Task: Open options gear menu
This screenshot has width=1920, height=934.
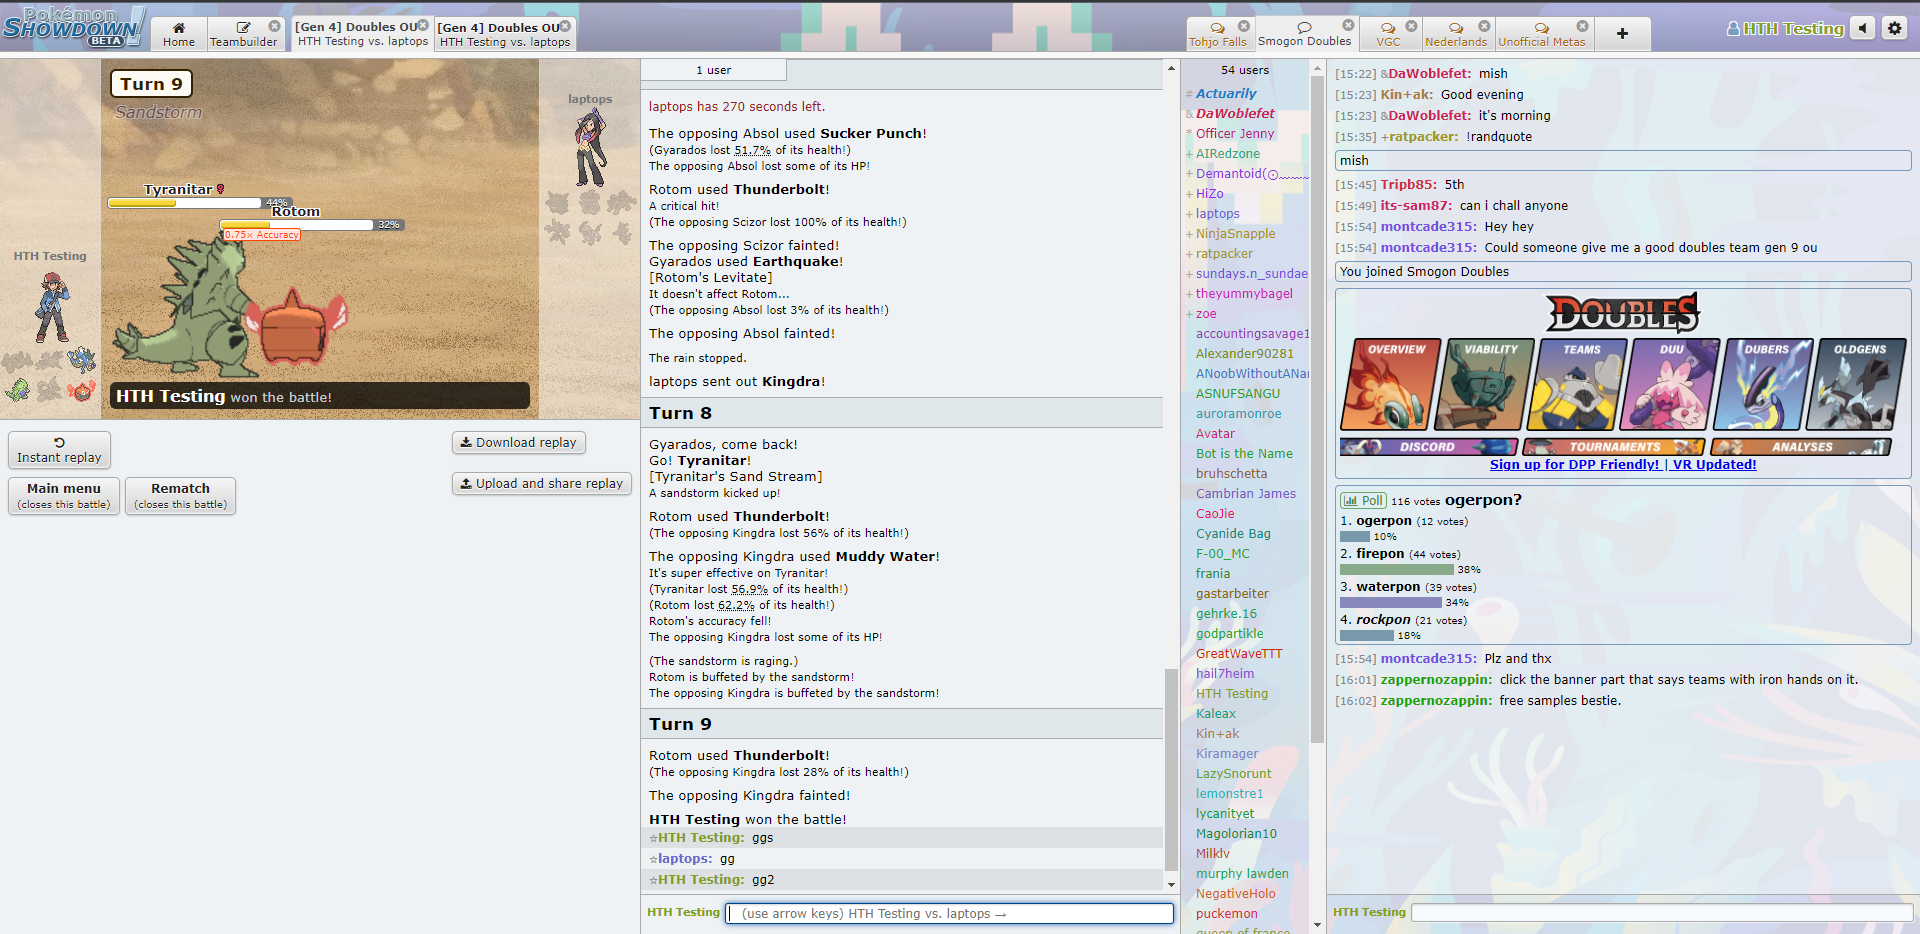Action: (x=1894, y=28)
